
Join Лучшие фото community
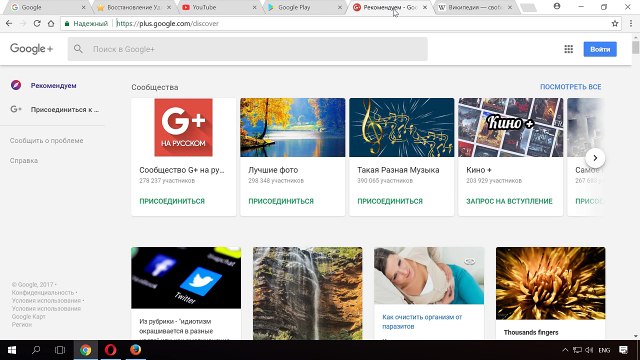click(x=281, y=201)
